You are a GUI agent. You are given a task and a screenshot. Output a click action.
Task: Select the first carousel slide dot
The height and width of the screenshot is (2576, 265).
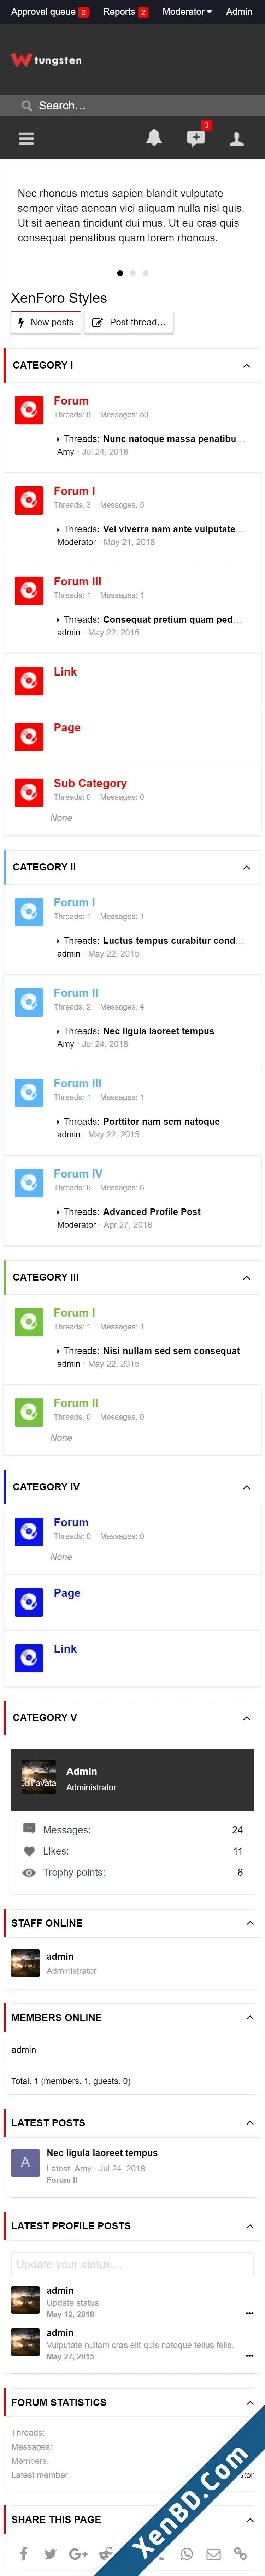pos(120,273)
